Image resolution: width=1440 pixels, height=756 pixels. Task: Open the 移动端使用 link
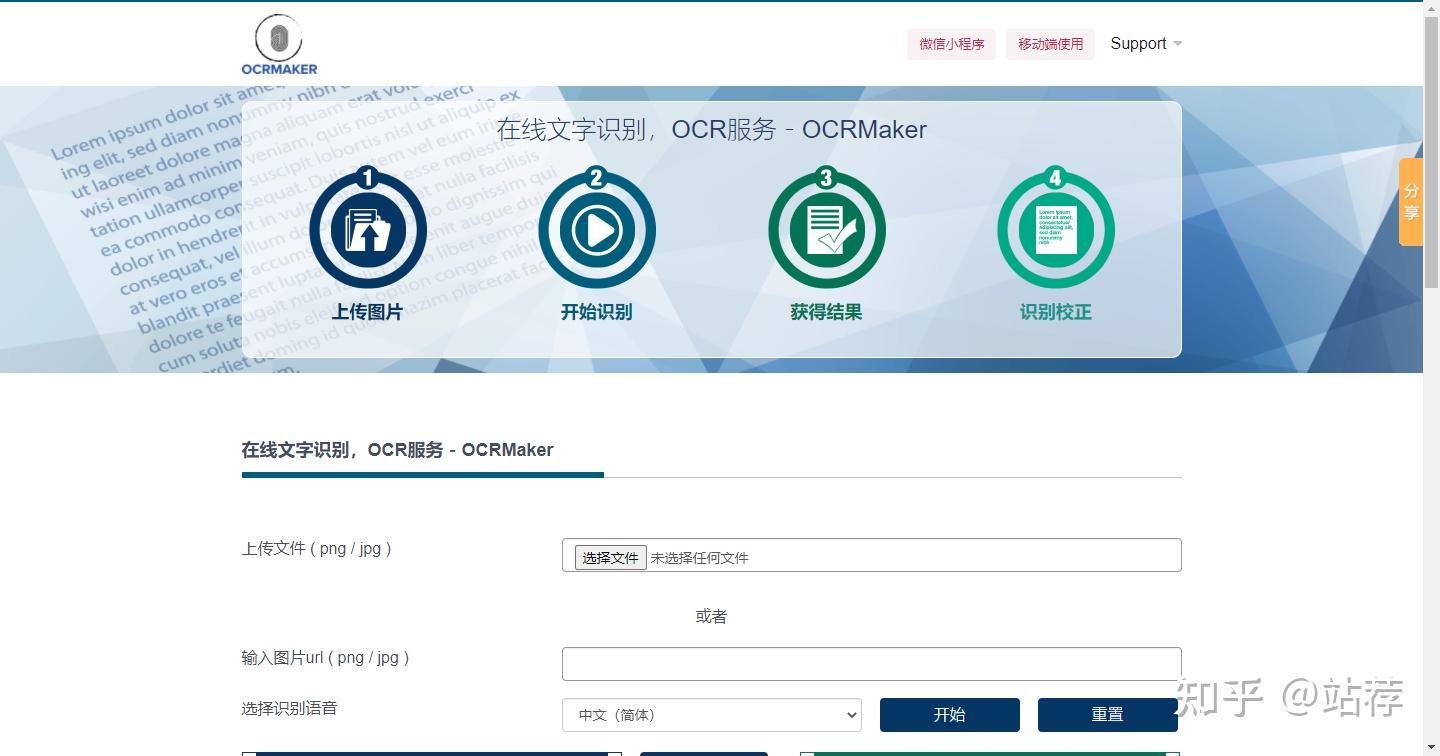point(1050,44)
